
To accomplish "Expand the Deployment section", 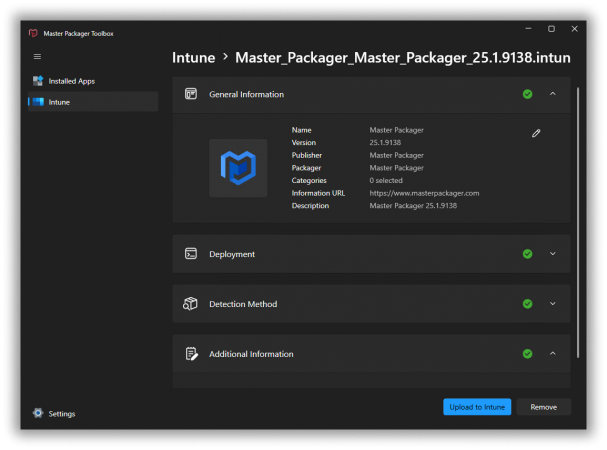I will coord(553,254).
